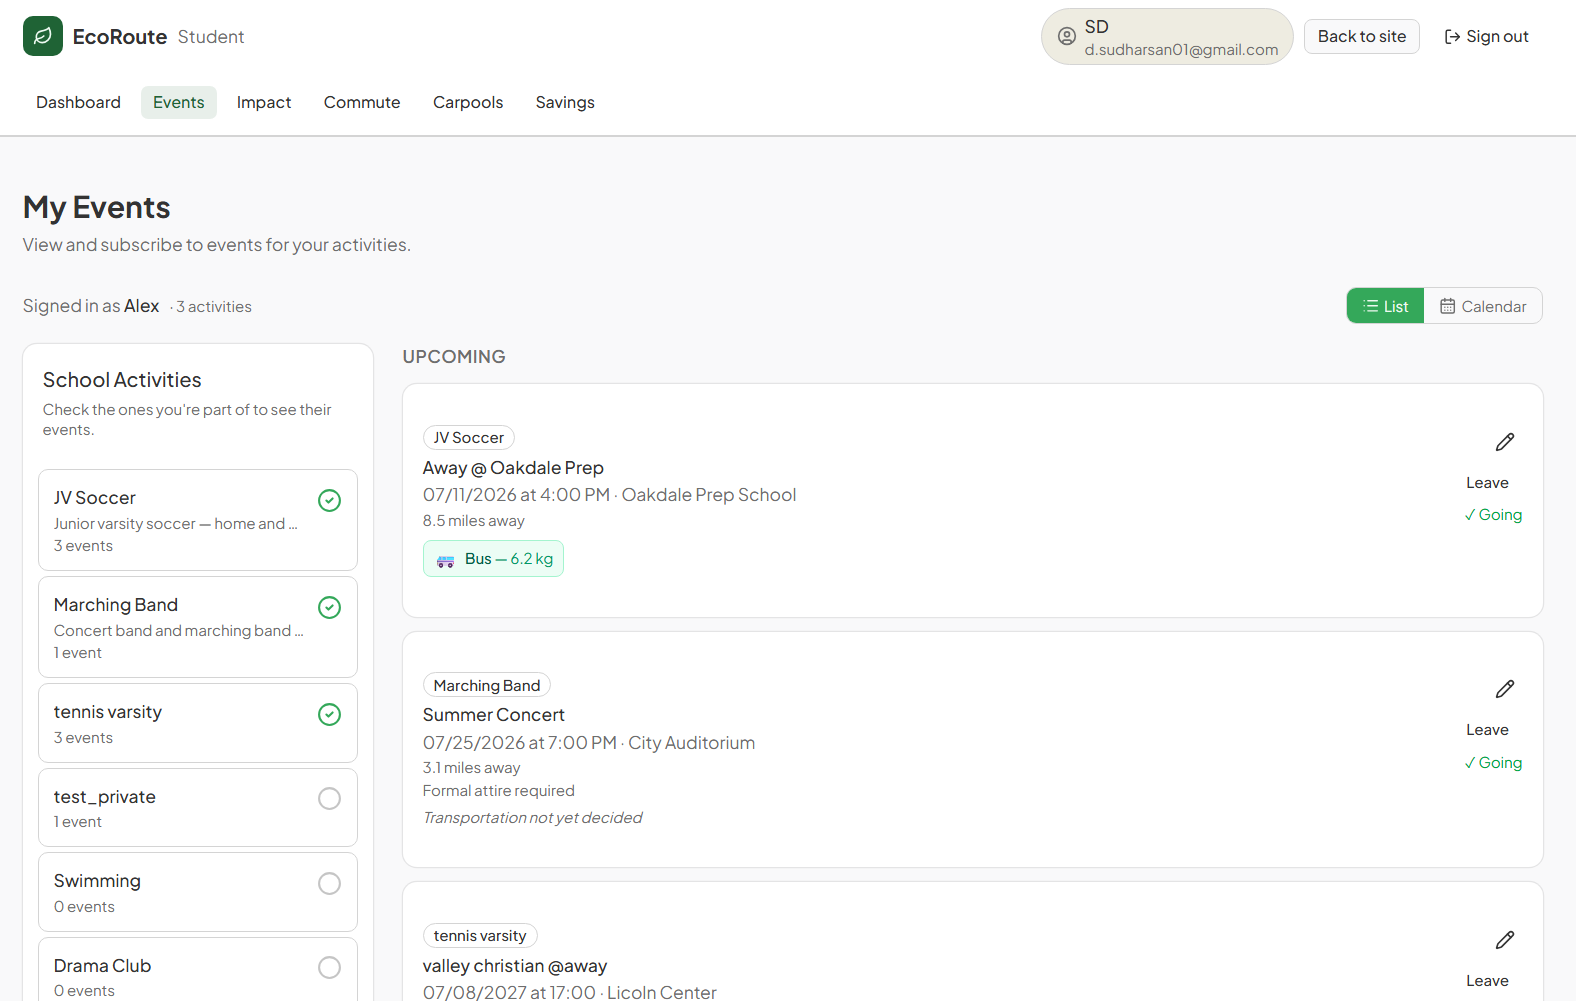Viewport: 1576px width, 1001px height.
Task: Click Back to site button
Action: [x=1361, y=37]
